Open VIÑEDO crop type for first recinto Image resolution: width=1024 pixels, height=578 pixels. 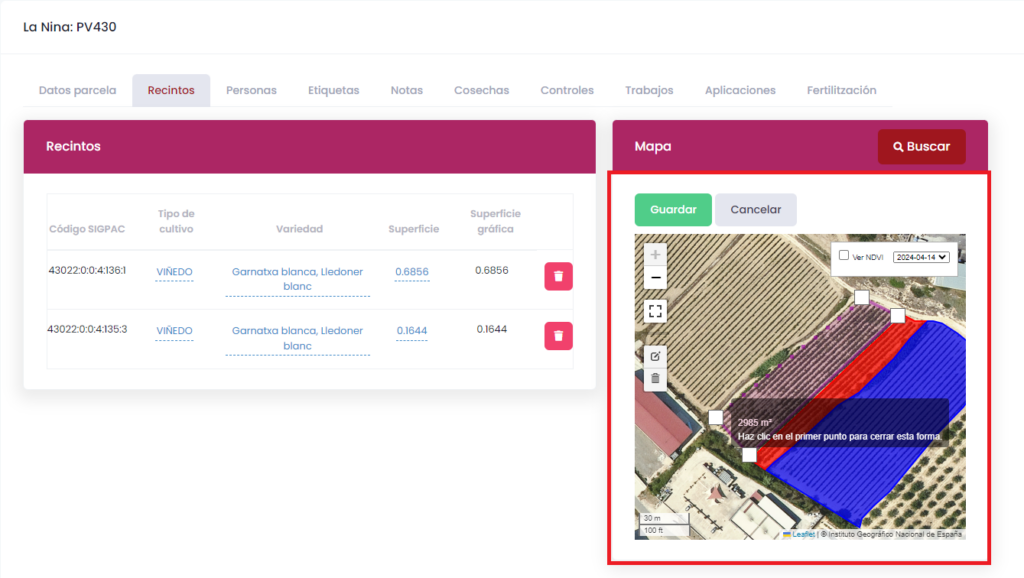point(174,272)
